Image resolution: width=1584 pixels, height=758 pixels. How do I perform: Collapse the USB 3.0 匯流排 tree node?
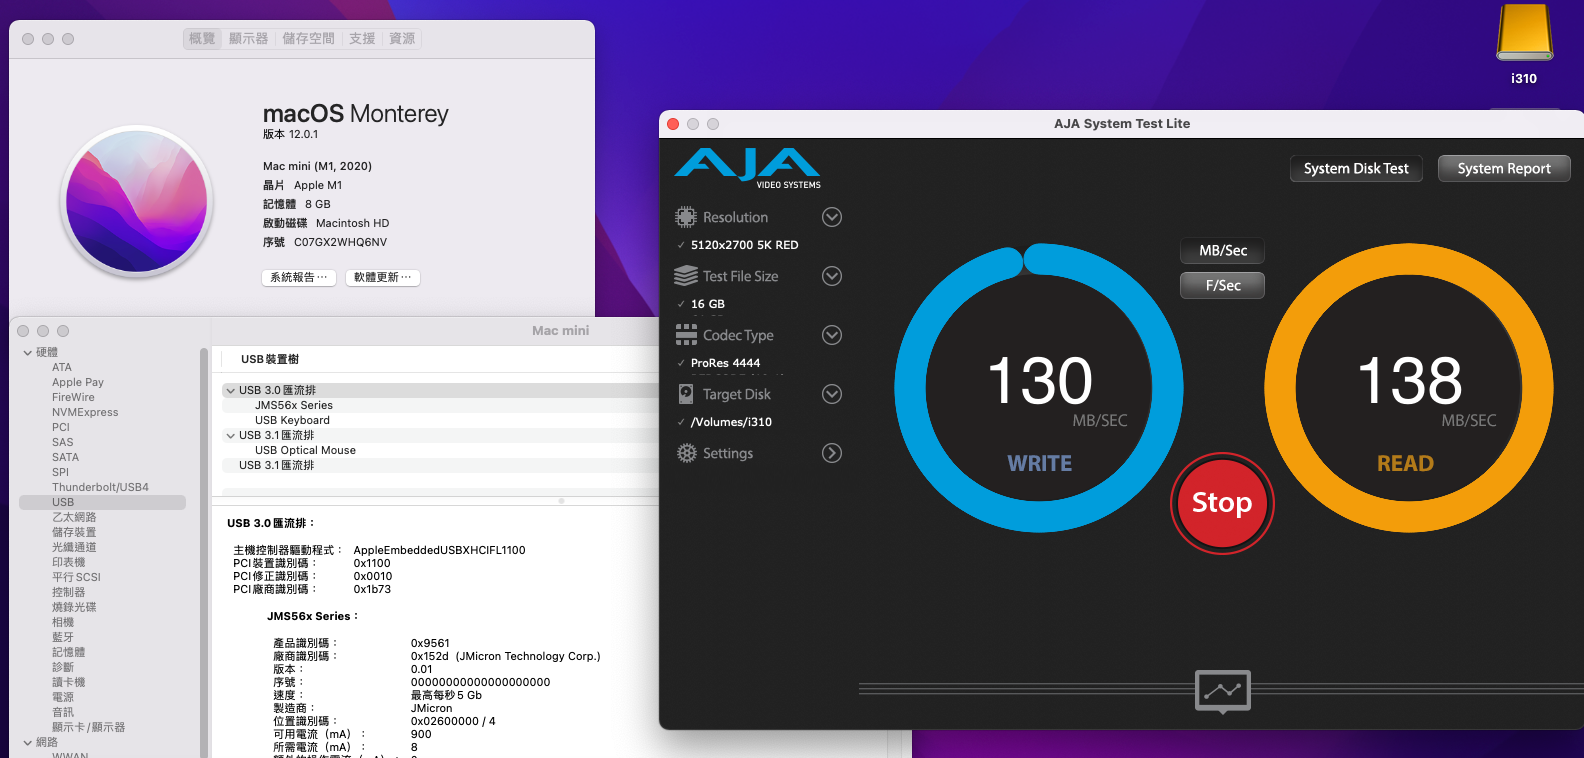tap(231, 390)
